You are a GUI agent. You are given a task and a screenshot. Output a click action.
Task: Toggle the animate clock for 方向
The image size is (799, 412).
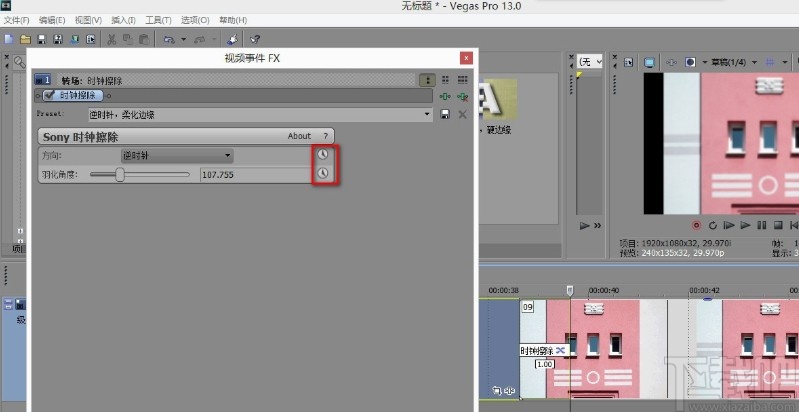[323, 155]
